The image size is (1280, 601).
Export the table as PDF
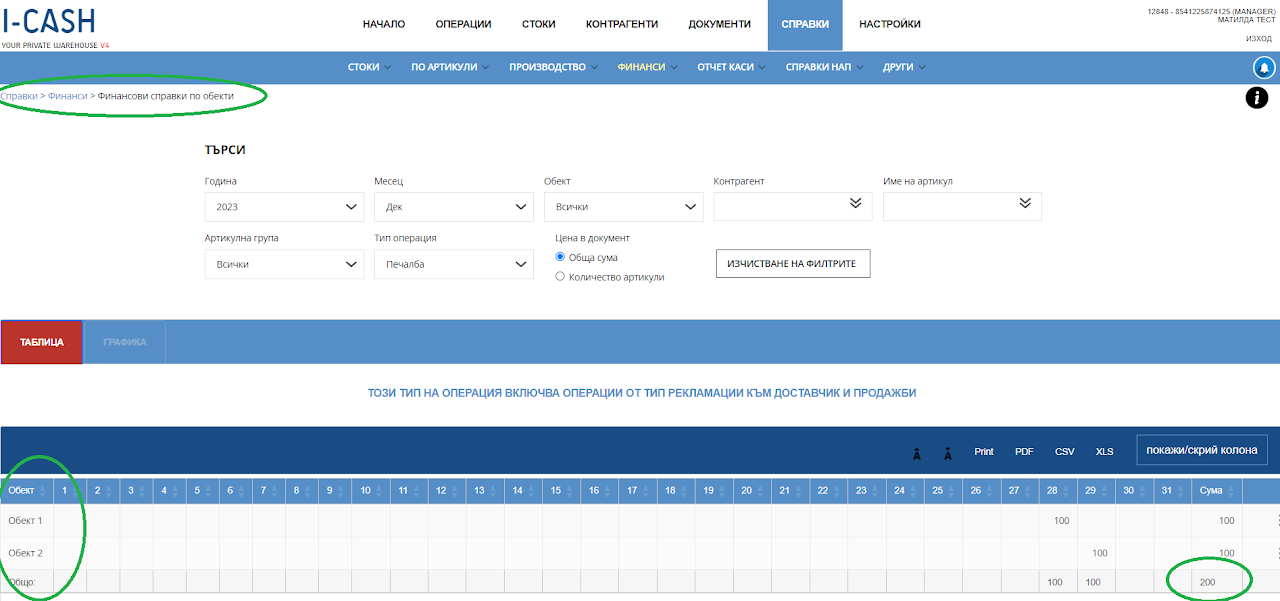pyautogui.click(x=1024, y=452)
